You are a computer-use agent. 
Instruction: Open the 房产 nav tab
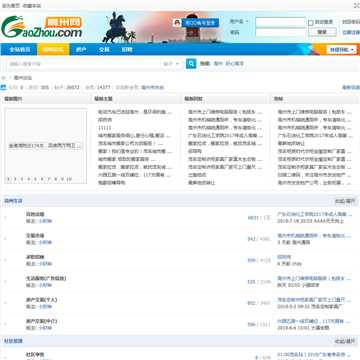pyautogui.click(x=81, y=49)
